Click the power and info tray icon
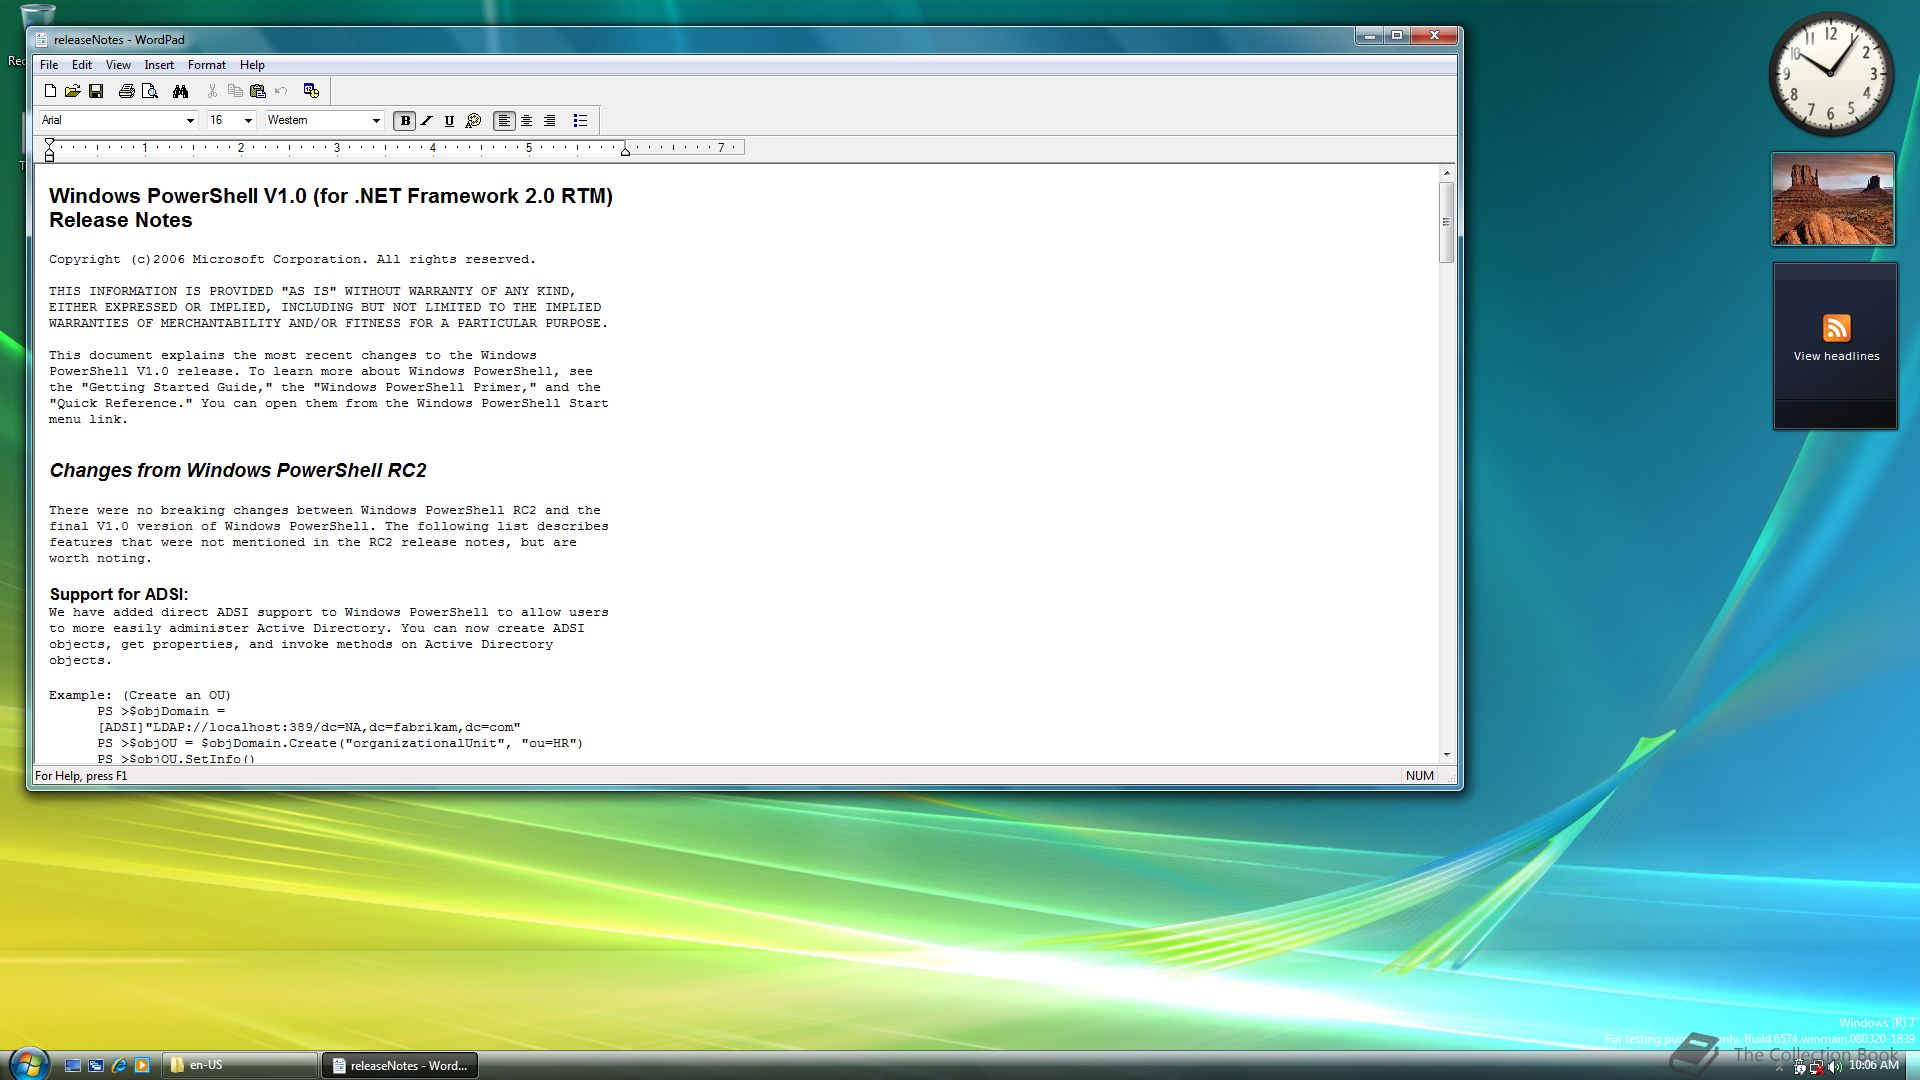The width and height of the screenshot is (1920, 1080). point(1800,1068)
